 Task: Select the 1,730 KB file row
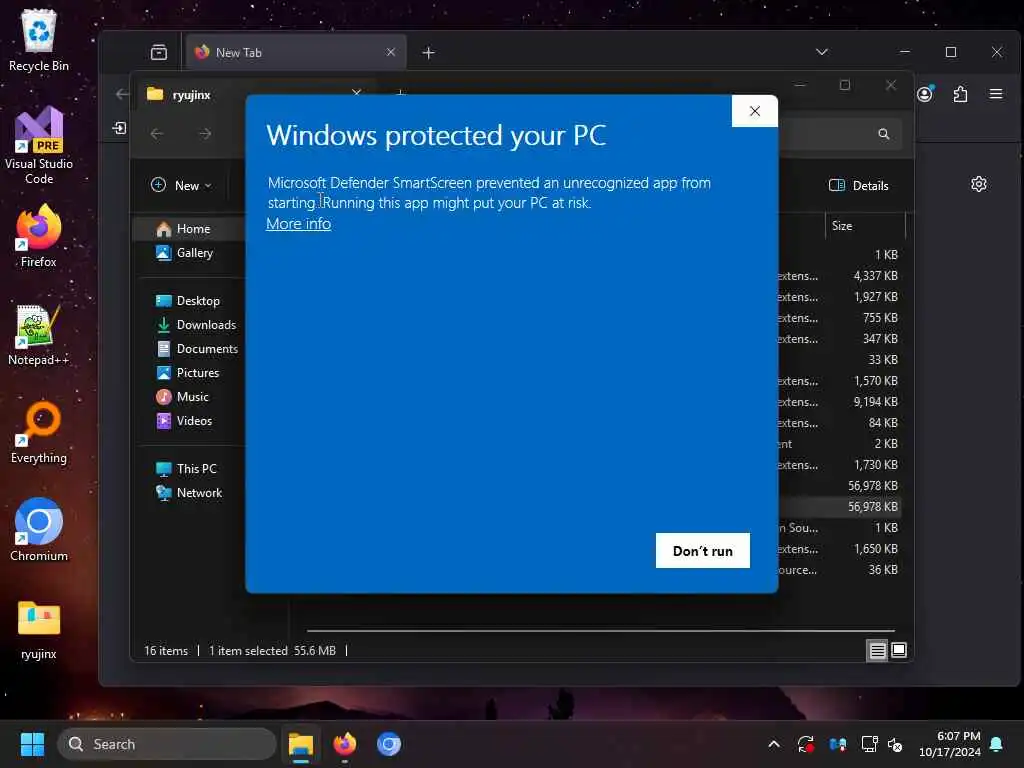pyautogui.click(x=841, y=464)
